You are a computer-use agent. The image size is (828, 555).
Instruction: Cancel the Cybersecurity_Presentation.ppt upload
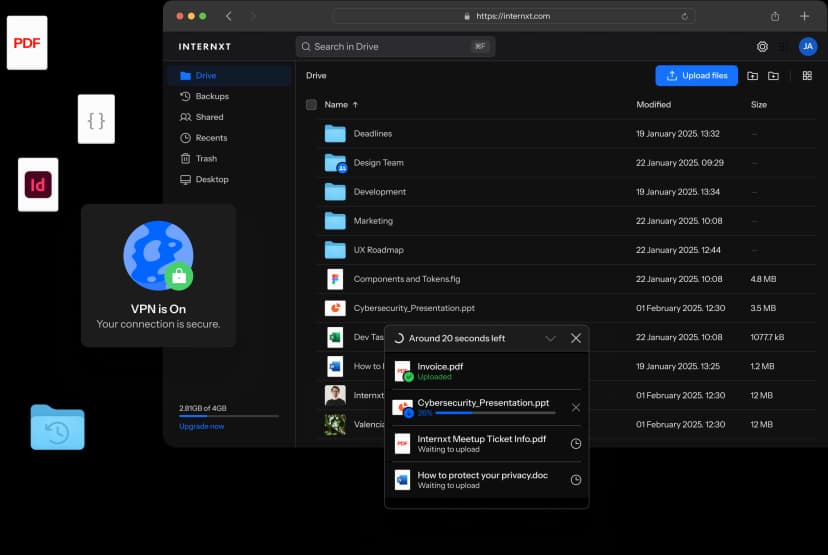576,408
